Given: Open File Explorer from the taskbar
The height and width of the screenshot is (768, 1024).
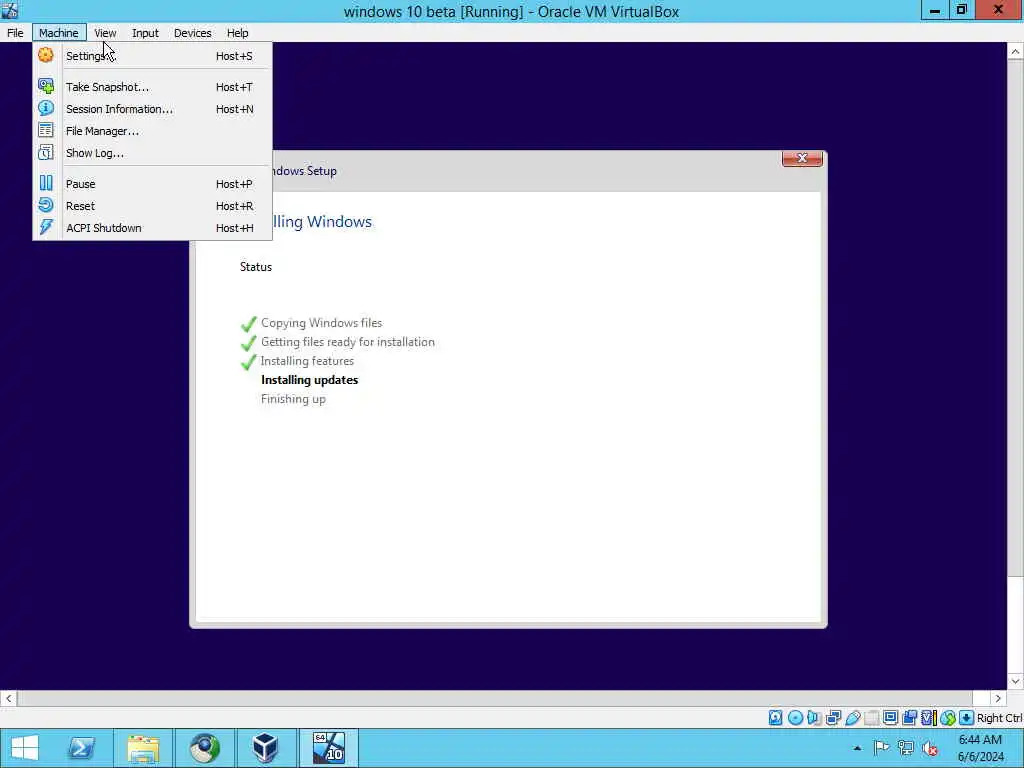Looking at the screenshot, I should click(x=143, y=748).
